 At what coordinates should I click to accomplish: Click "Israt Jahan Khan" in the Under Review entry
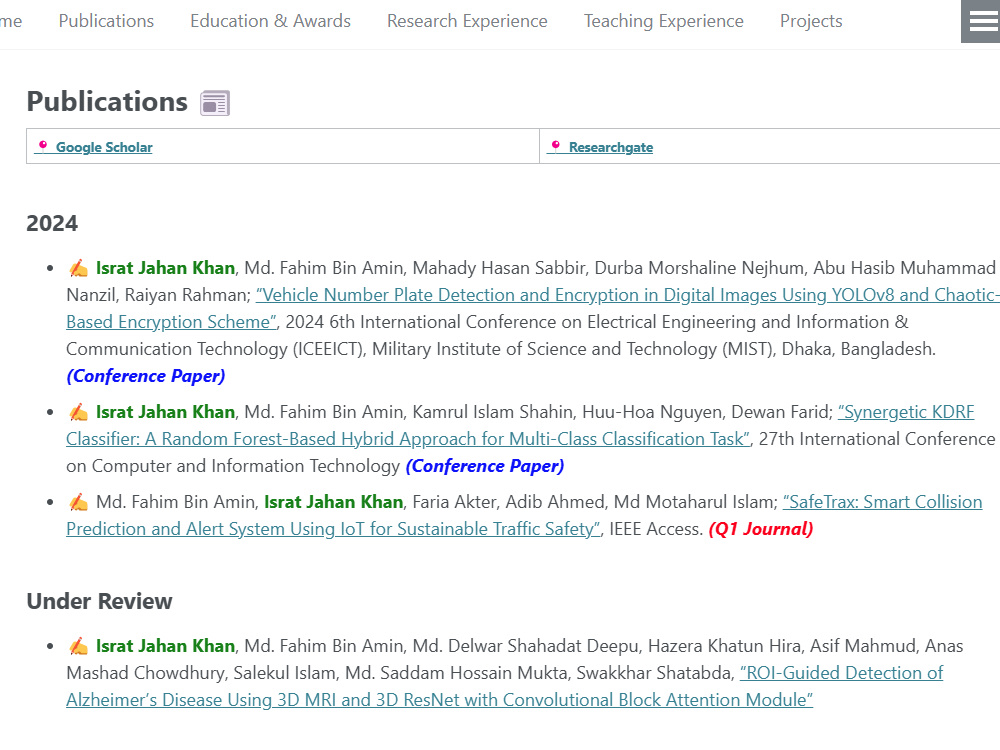[x=165, y=646]
